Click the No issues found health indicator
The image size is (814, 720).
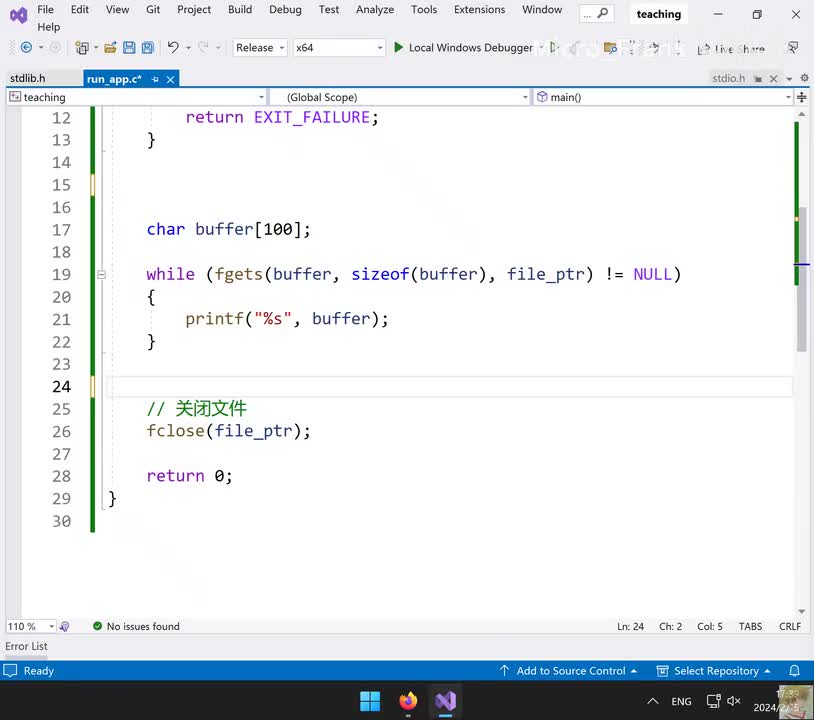point(136,626)
